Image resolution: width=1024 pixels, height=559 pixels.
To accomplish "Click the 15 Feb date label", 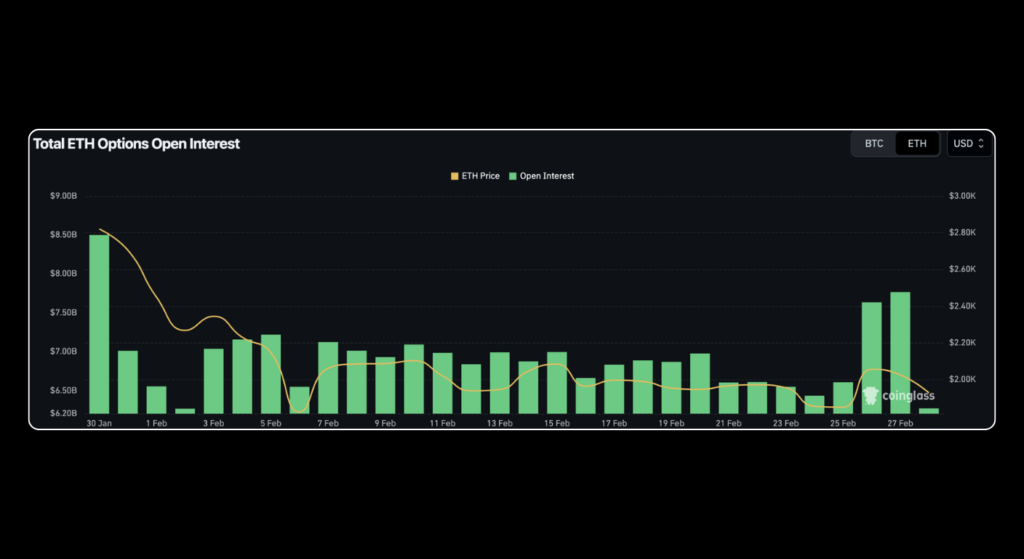I will coord(557,423).
